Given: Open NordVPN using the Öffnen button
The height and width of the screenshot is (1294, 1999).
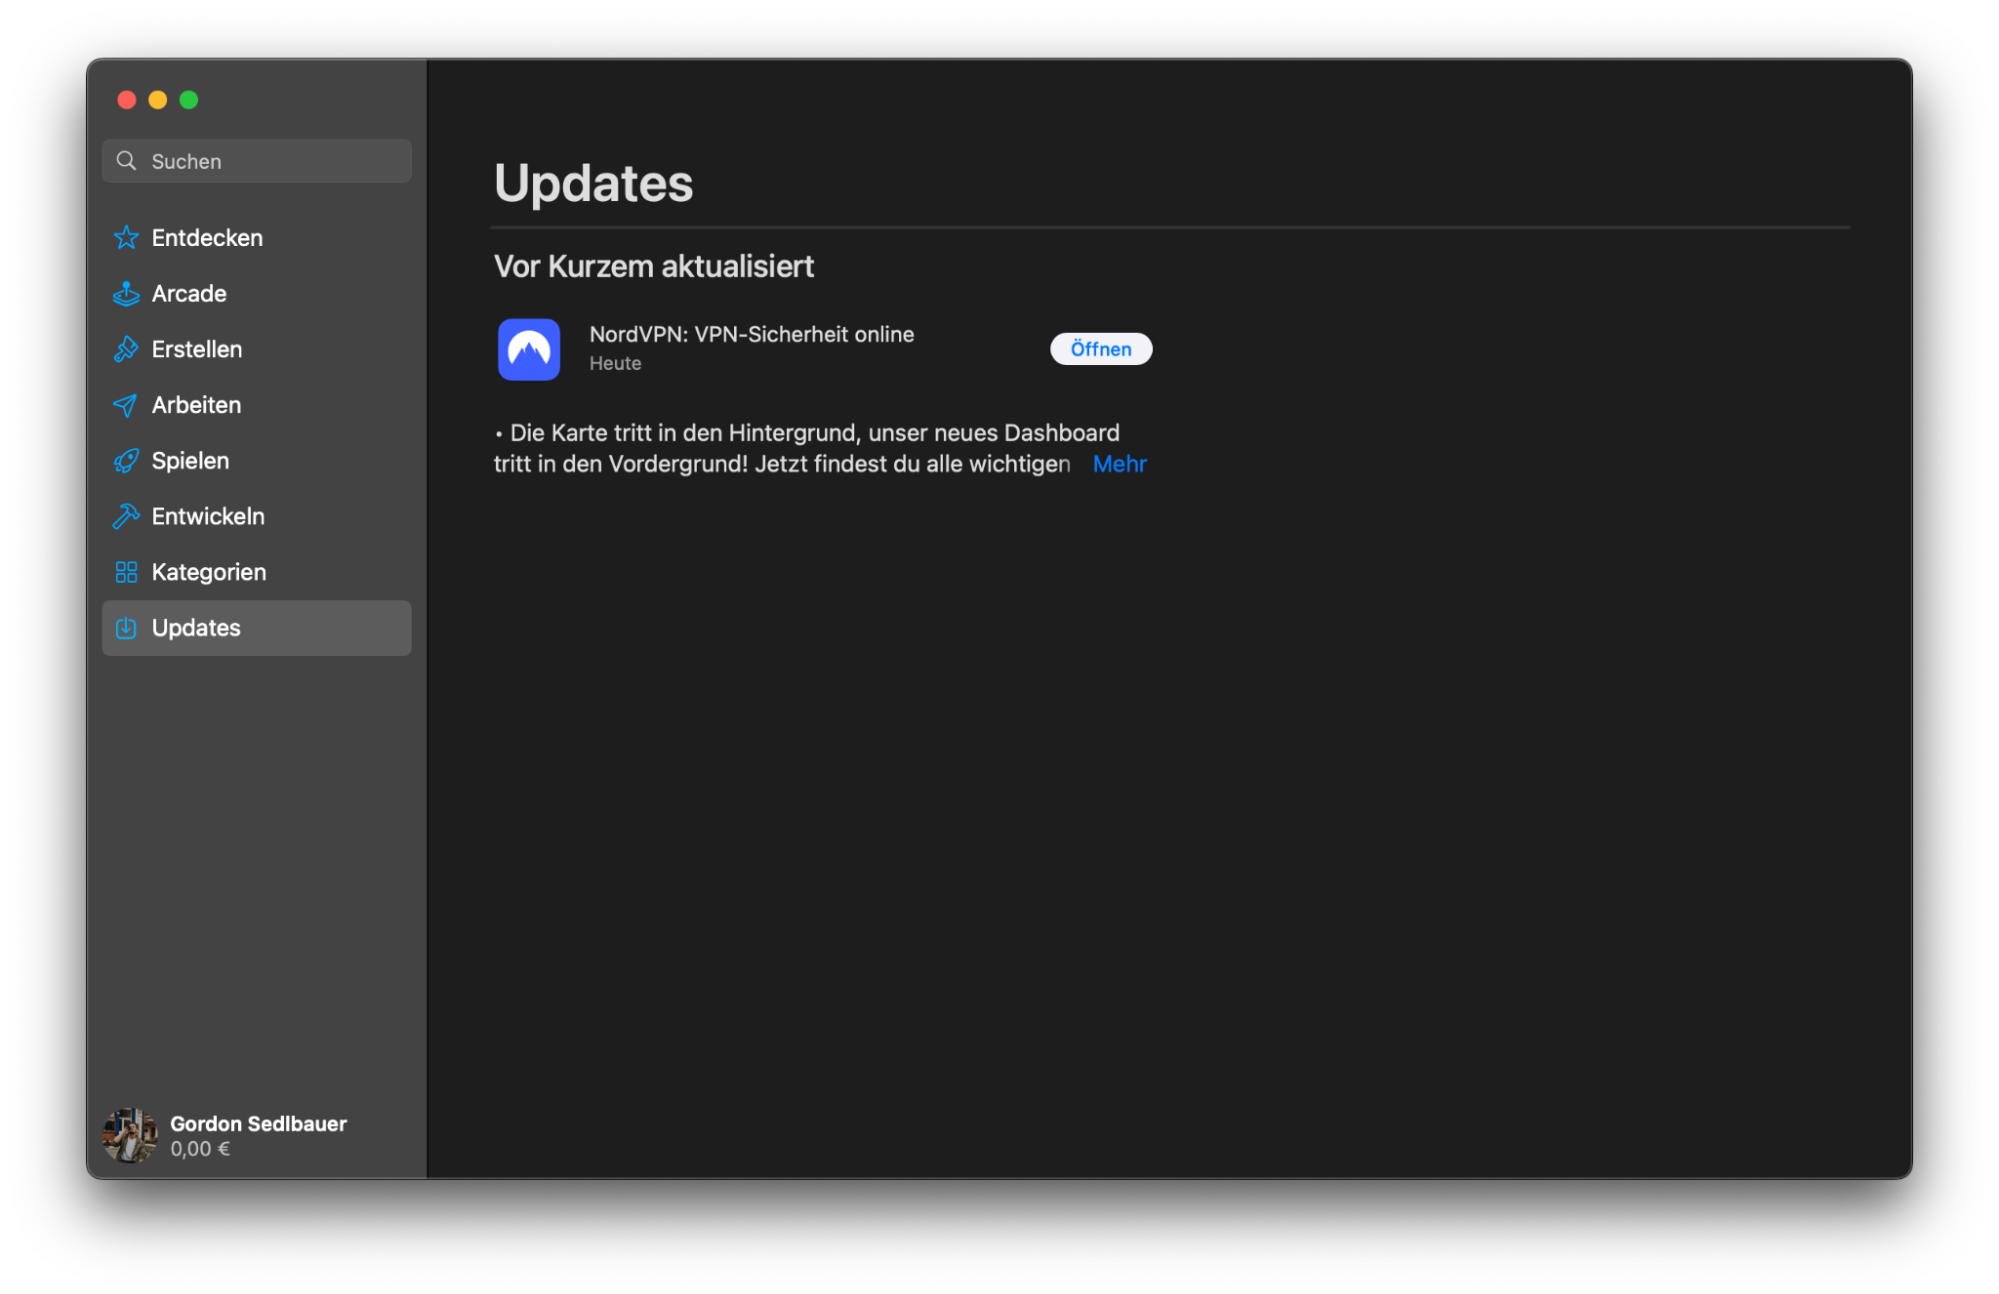Looking at the screenshot, I should pyautogui.click(x=1100, y=348).
